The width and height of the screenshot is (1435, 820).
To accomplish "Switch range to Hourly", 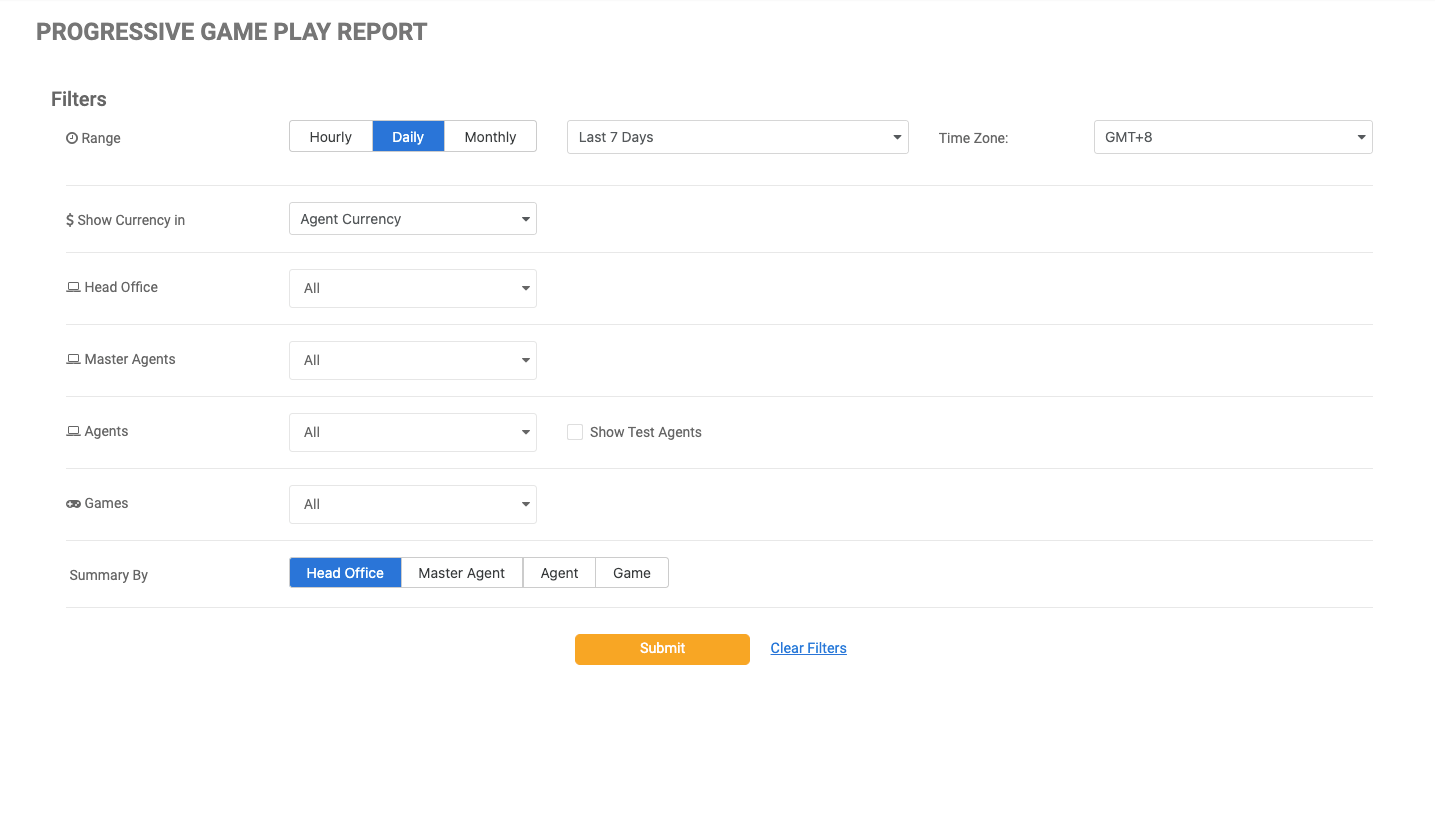I will [x=330, y=137].
